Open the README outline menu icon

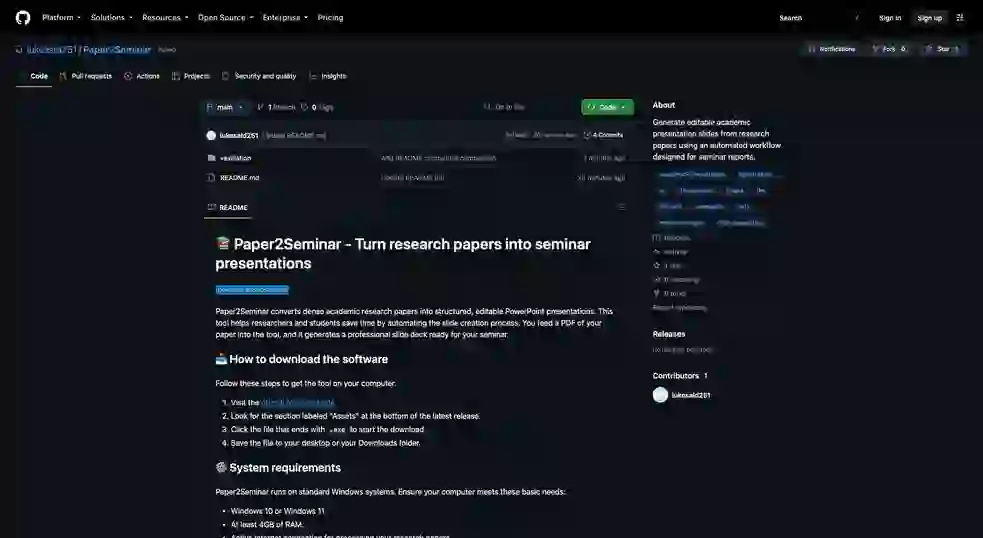[x=621, y=207]
